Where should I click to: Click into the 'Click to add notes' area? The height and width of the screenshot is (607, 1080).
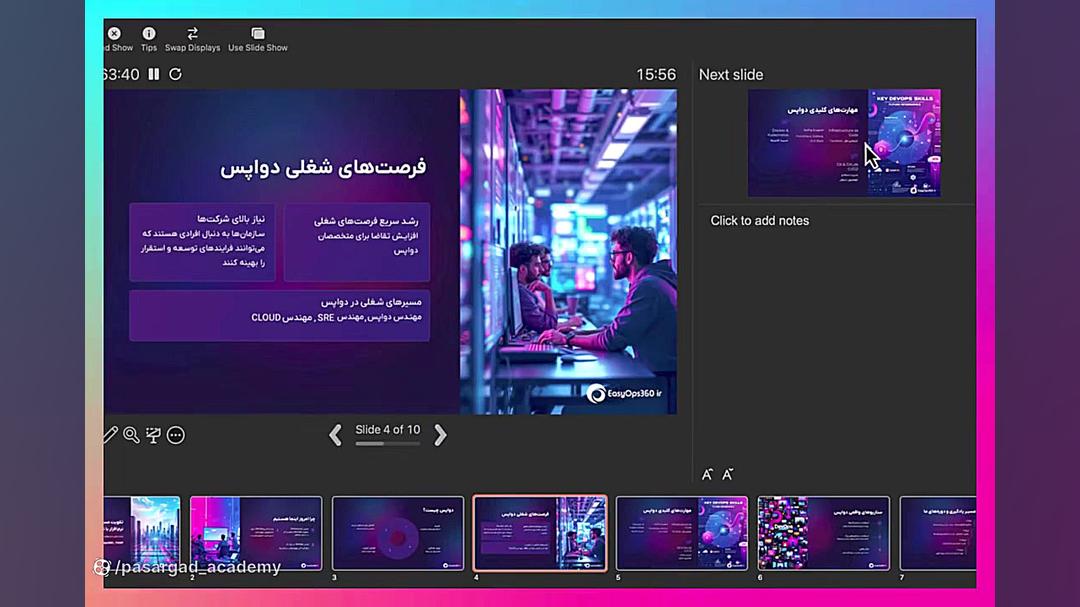[x=760, y=220]
